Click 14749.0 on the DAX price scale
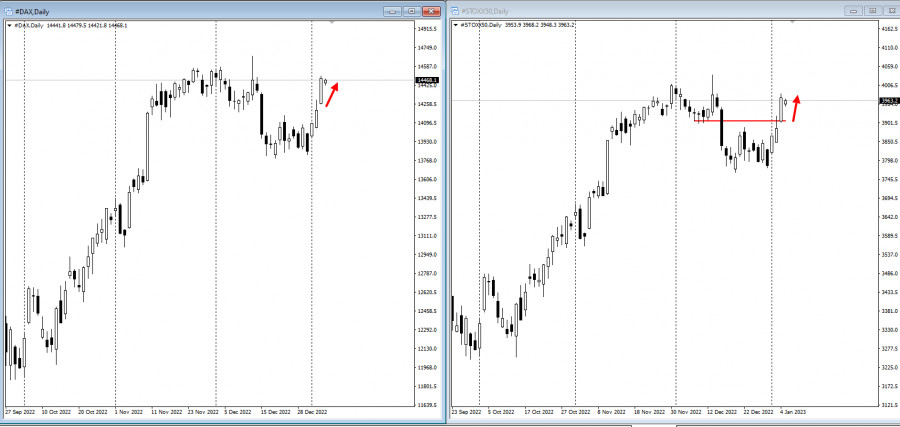The height and width of the screenshot is (427, 900). pyautogui.click(x=429, y=48)
